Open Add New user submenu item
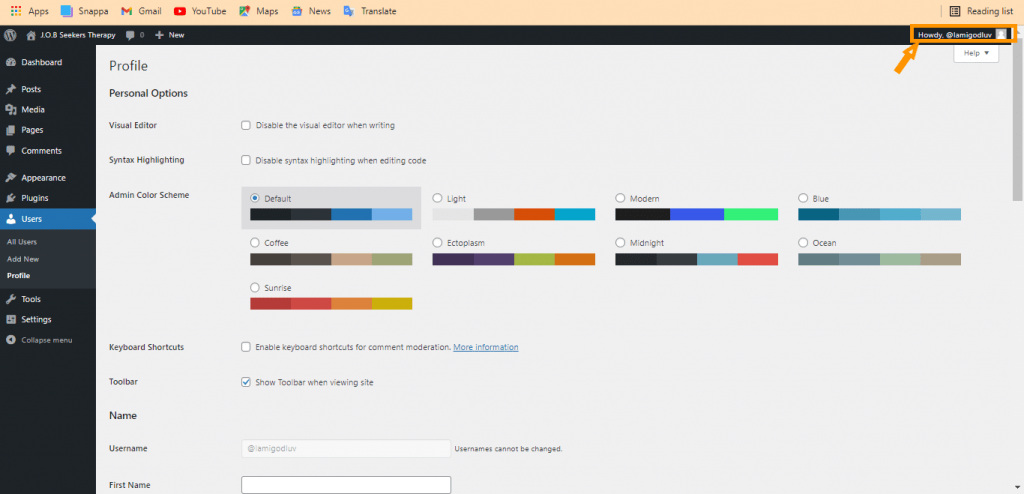Image resolution: width=1024 pixels, height=494 pixels. [x=23, y=259]
